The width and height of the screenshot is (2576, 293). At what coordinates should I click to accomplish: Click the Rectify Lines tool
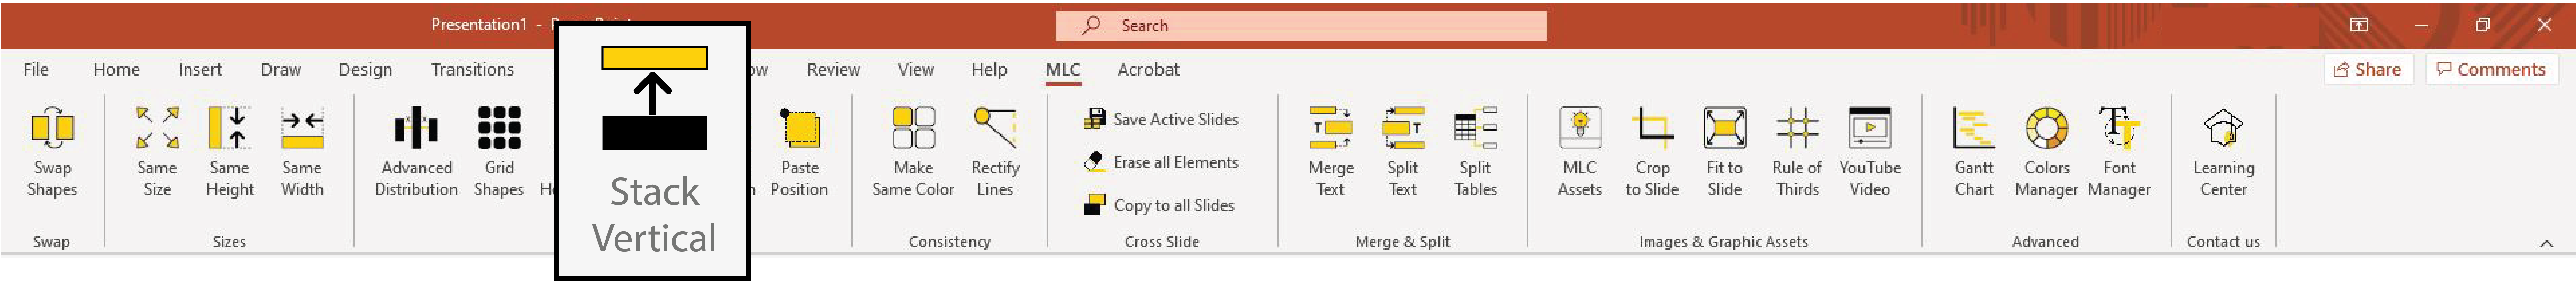pyautogui.click(x=995, y=150)
